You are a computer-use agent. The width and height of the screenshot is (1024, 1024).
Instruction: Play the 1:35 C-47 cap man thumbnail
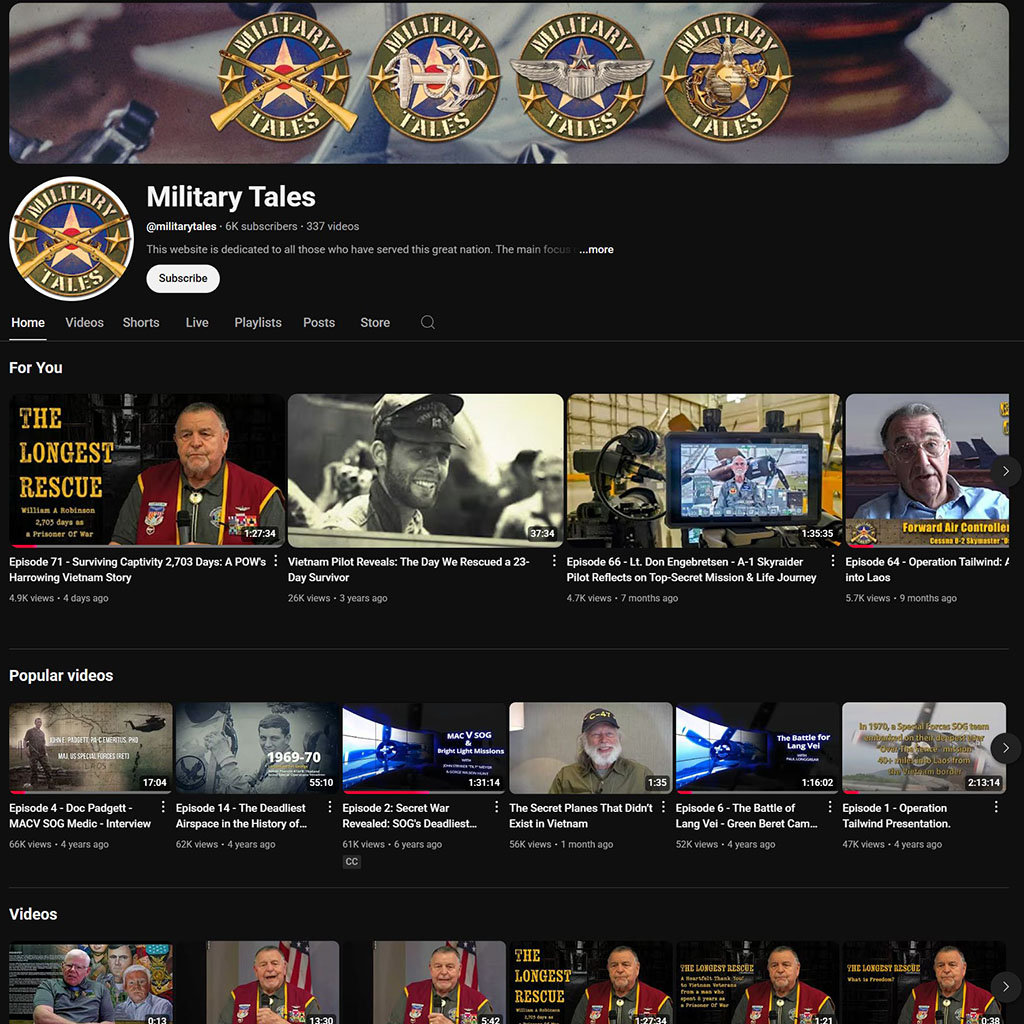[591, 748]
